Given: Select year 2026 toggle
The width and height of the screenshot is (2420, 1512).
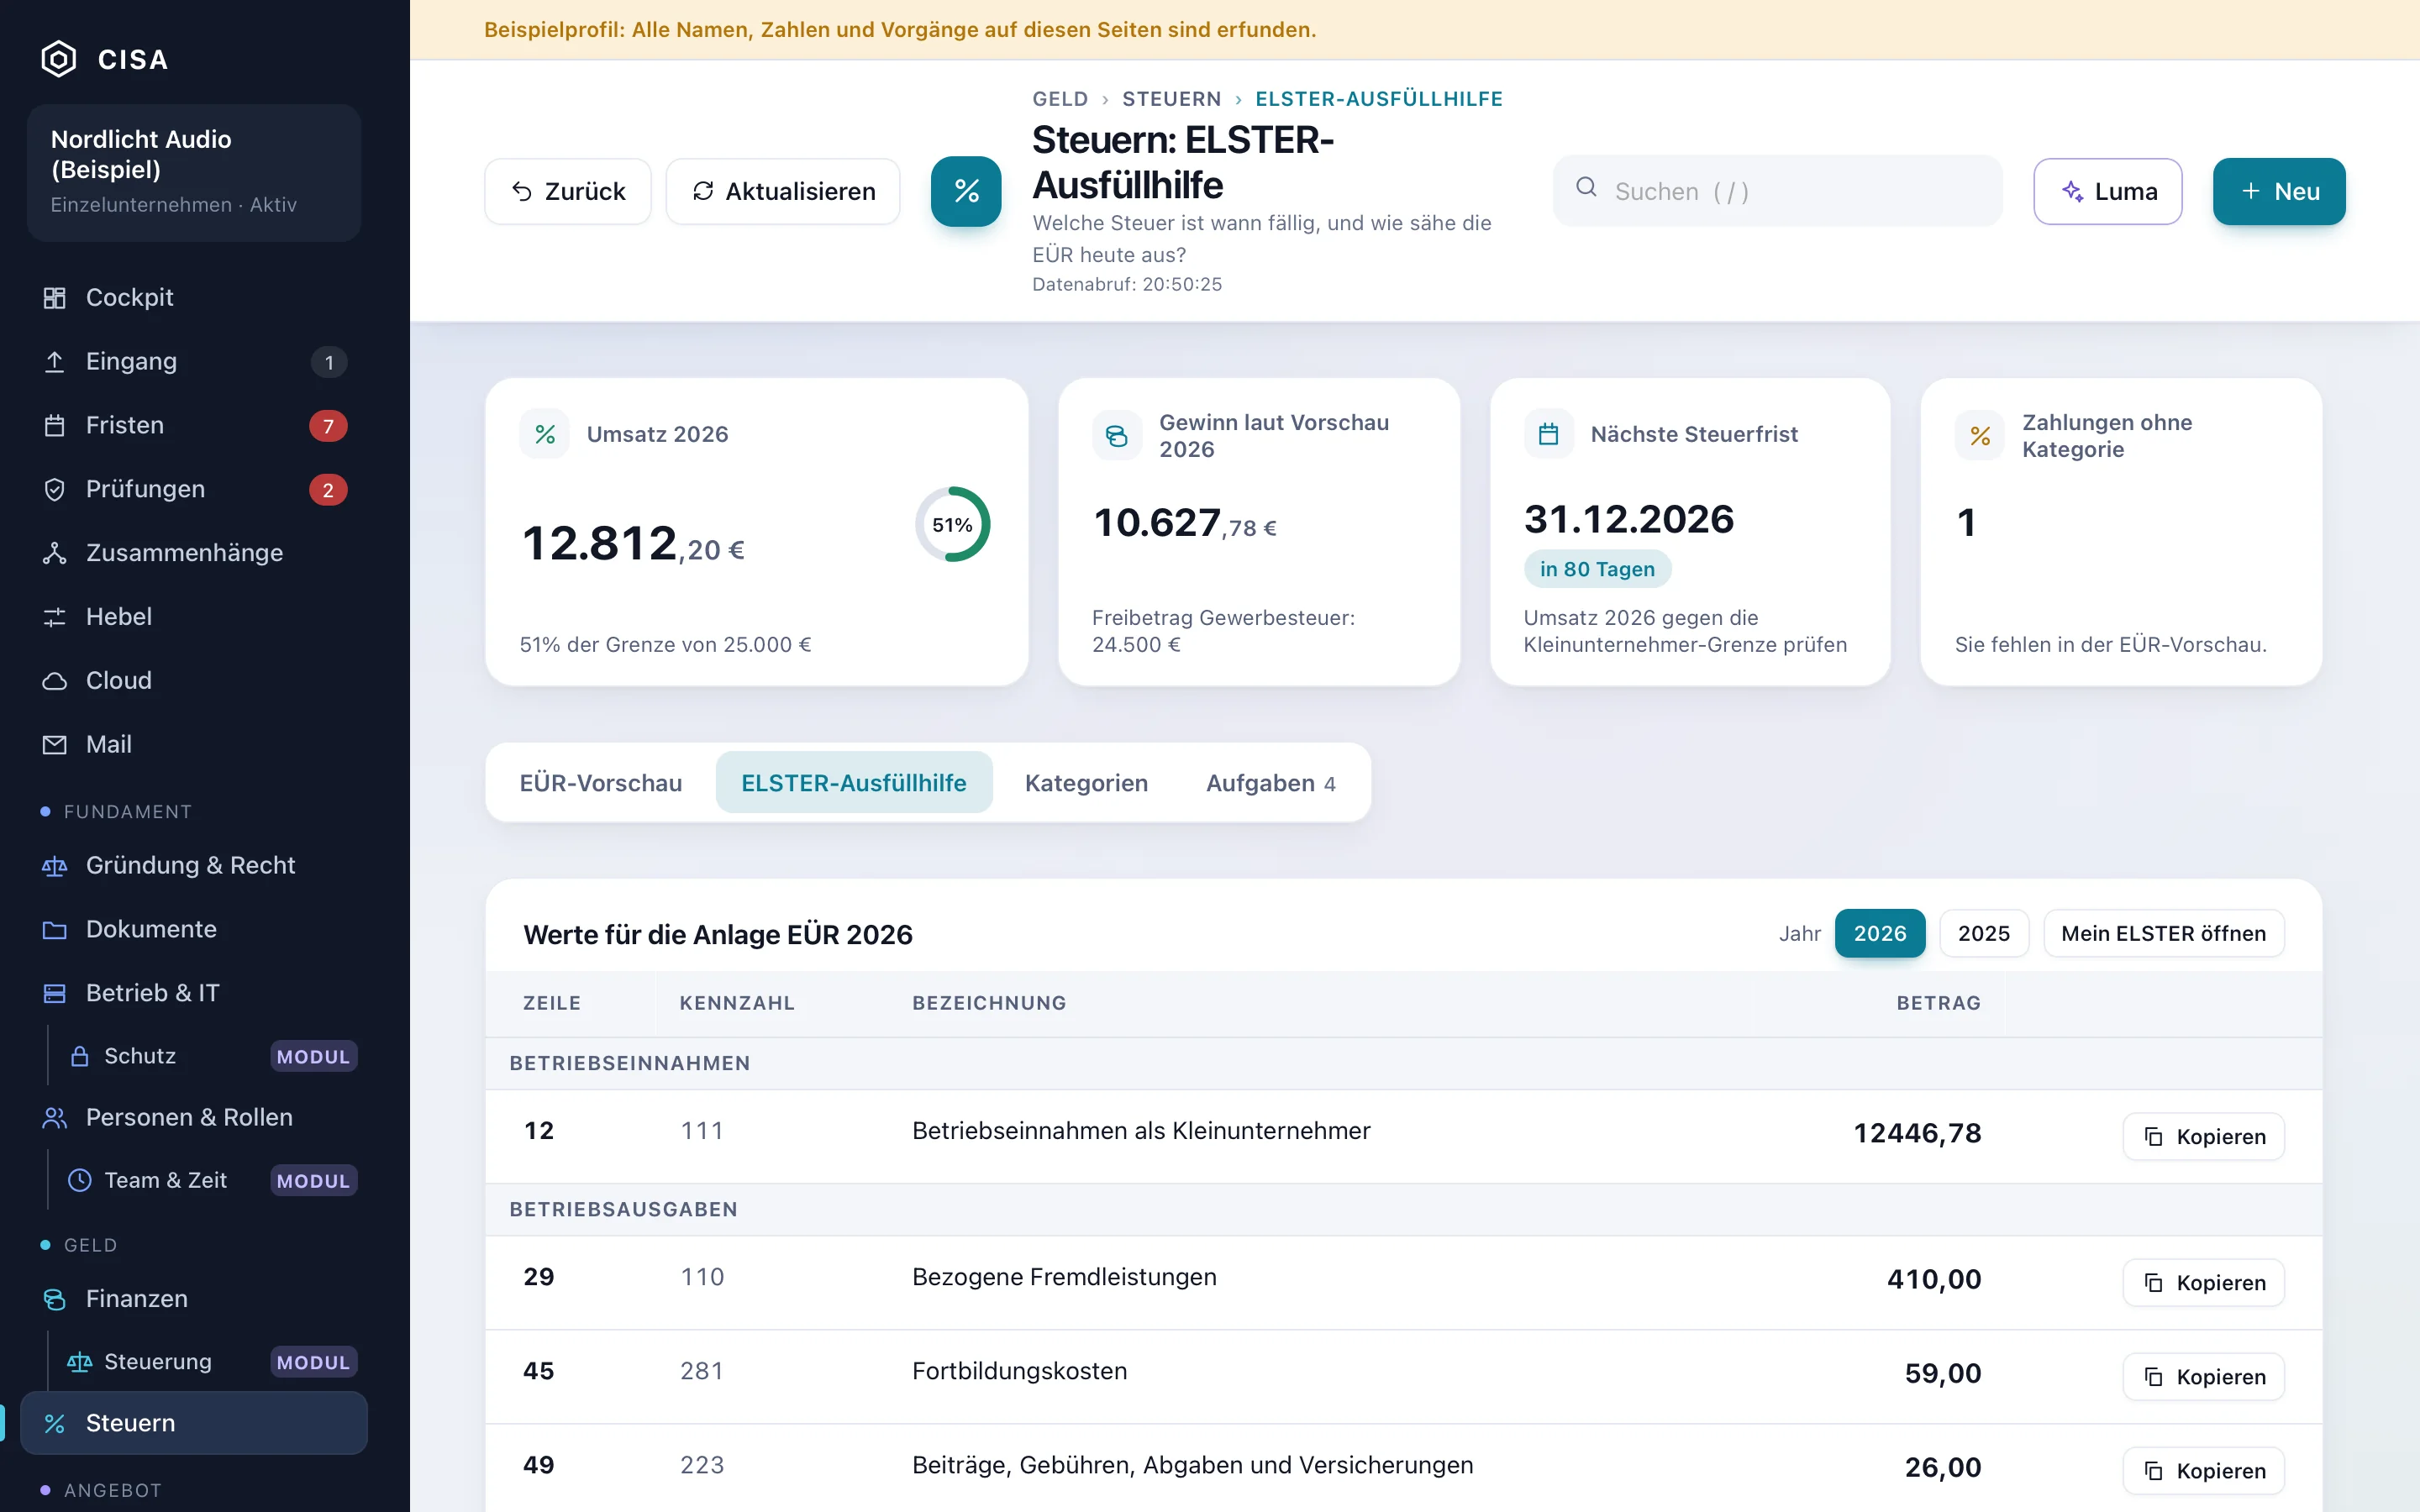Looking at the screenshot, I should click(x=1879, y=933).
